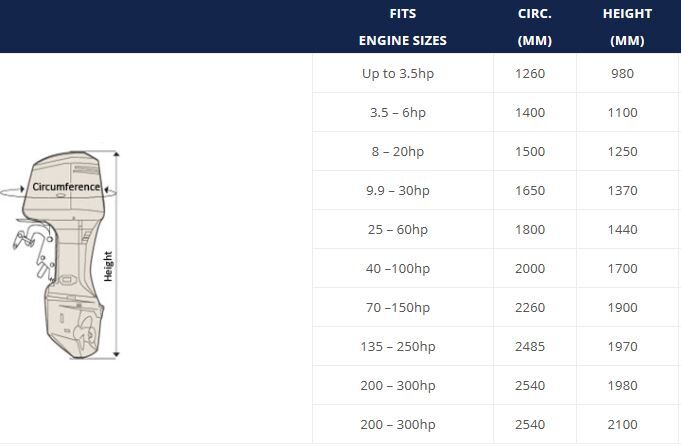Select the Height (MM) column header
Screen dimensions: 681x446
point(627,27)
